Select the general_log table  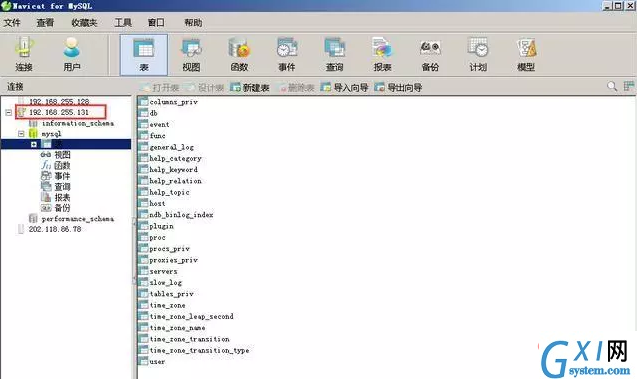(171, 147)
